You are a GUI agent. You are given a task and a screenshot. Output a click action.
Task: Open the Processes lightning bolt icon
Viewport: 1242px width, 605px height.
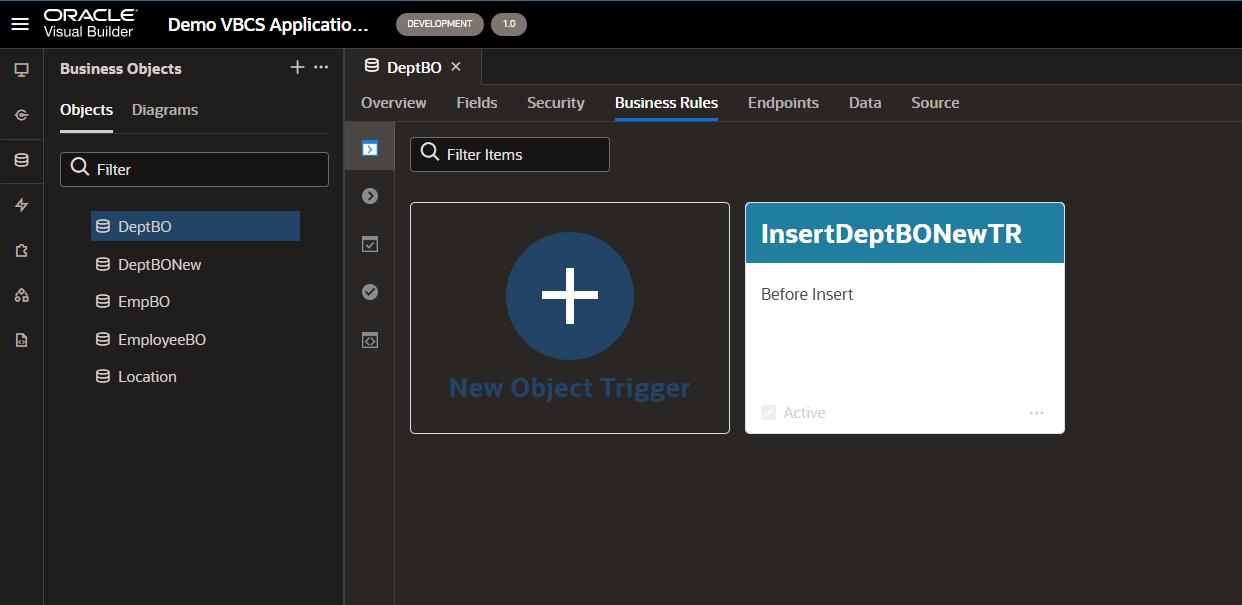pos(21,205)
